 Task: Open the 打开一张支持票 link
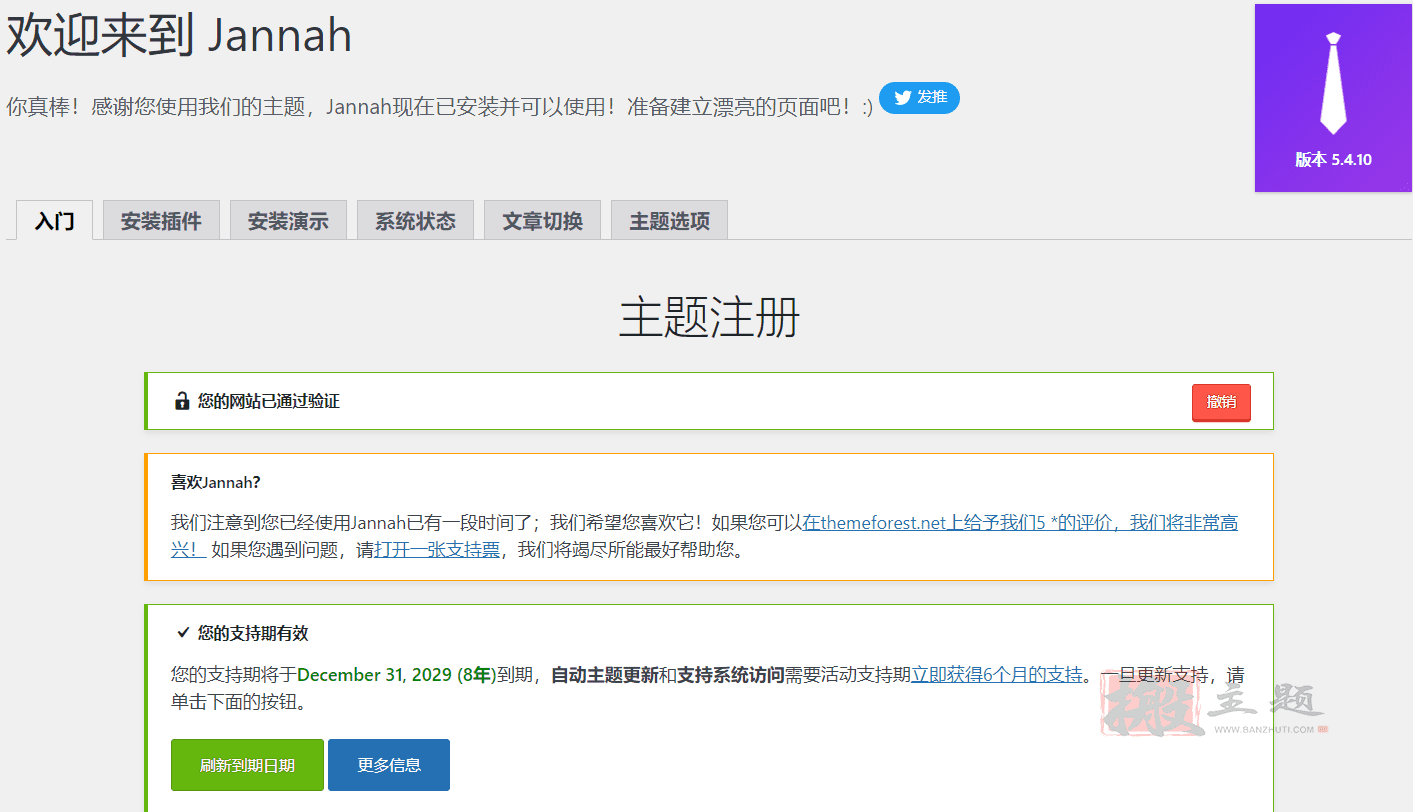point(437,549)
